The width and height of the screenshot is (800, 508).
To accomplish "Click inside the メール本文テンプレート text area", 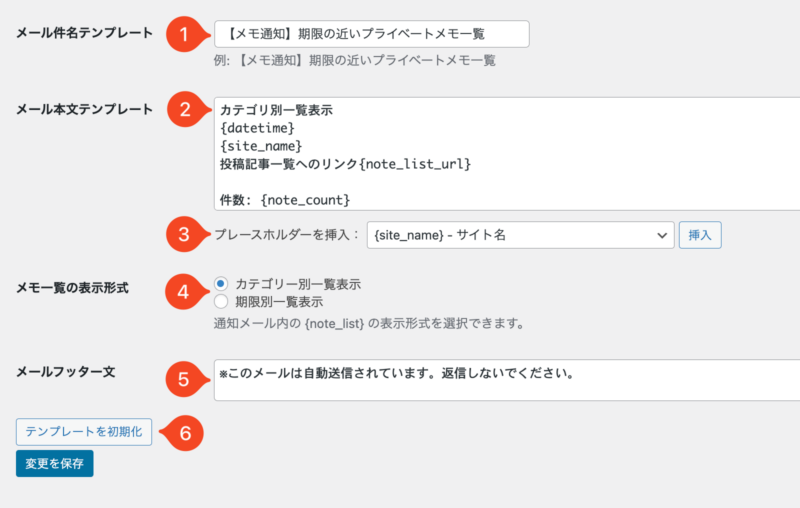I will 507,154.
